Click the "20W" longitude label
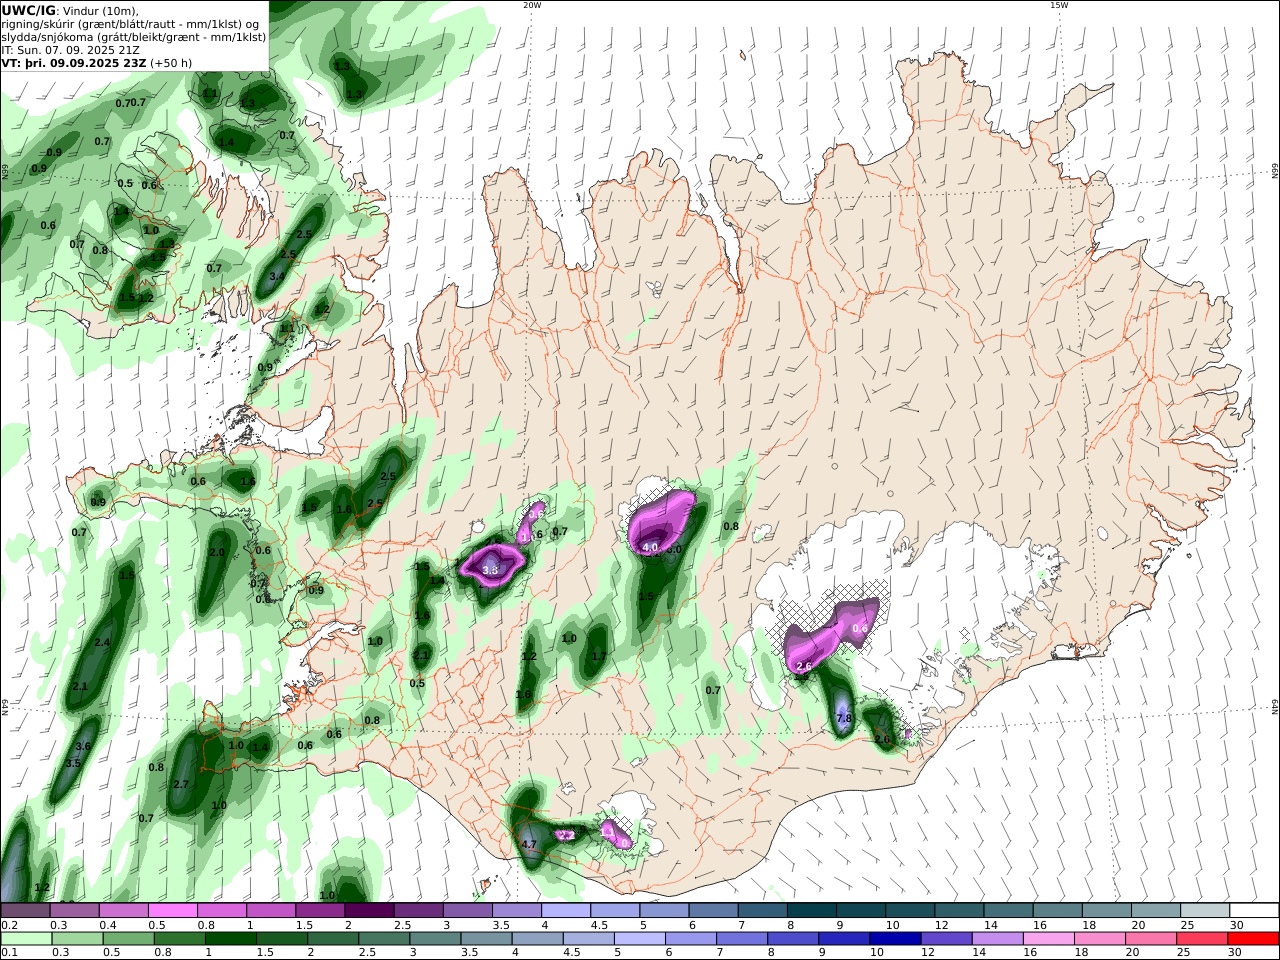The image size is (1280, 960). (x=532, y=5)
